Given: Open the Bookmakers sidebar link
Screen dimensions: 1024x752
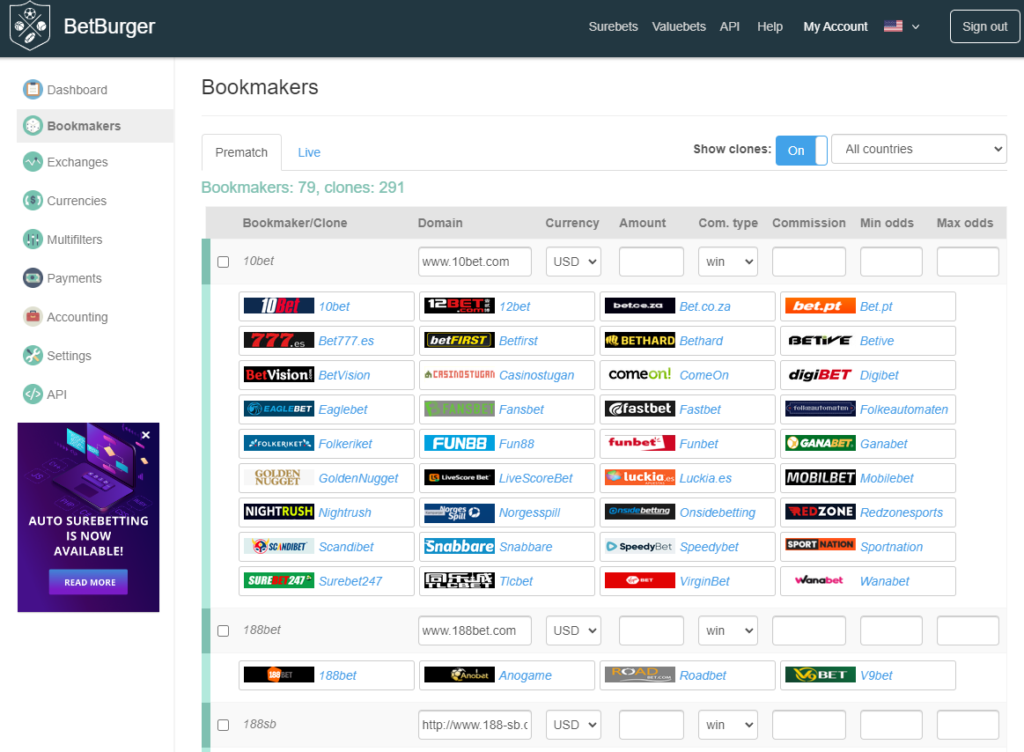Looking at the screenshot, I should pyautogui.click(x=95, y=126).
